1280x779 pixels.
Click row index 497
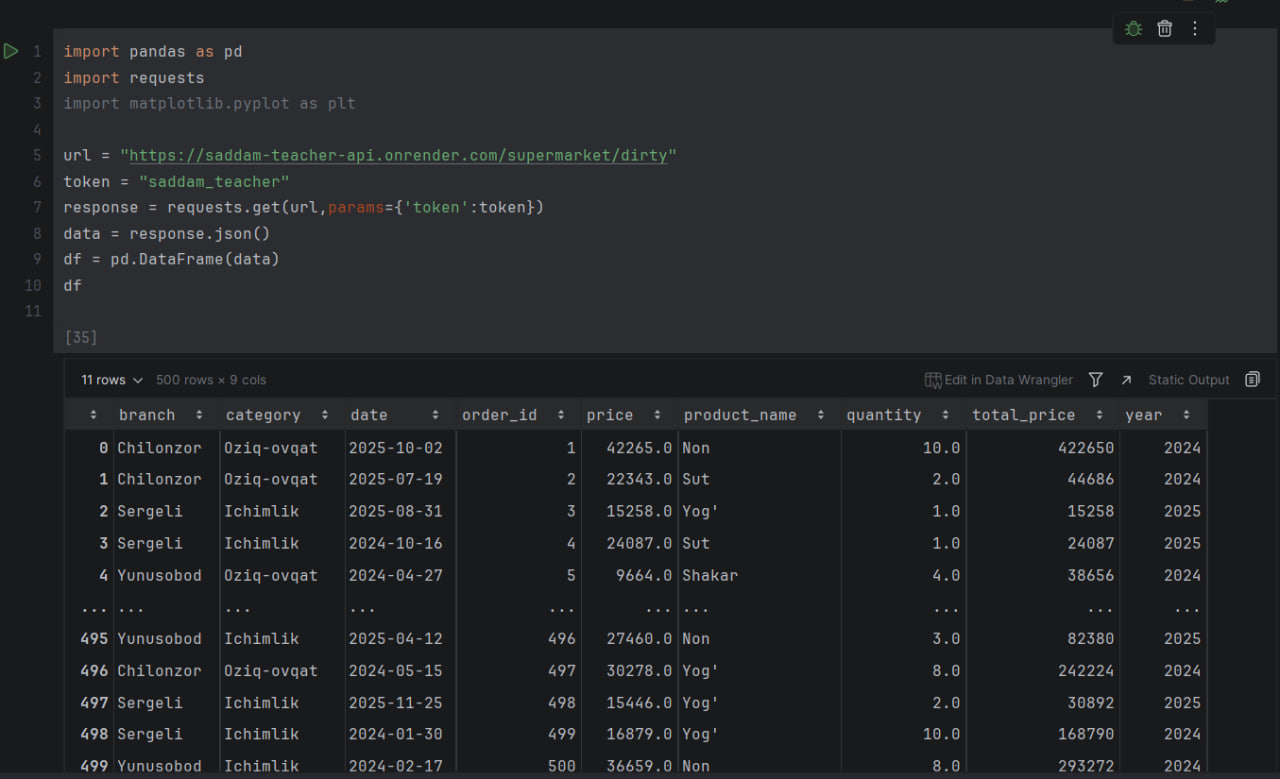94,703
